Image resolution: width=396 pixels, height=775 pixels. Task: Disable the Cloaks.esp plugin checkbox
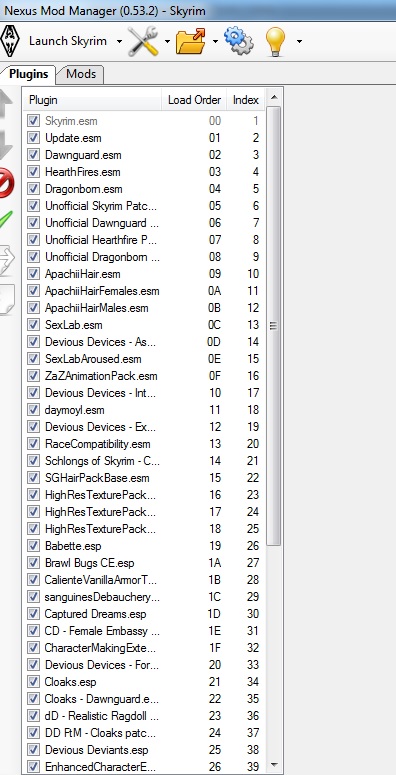pyautogui.click(x=33, y=682)
